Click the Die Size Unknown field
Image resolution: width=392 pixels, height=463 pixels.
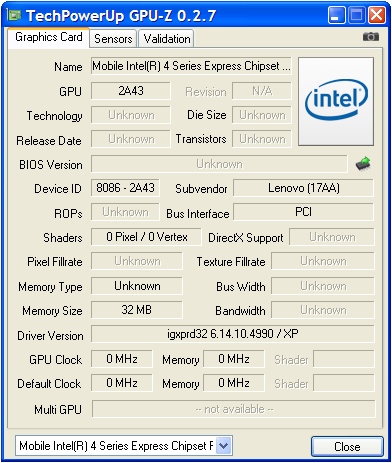[x=262, y=115]
